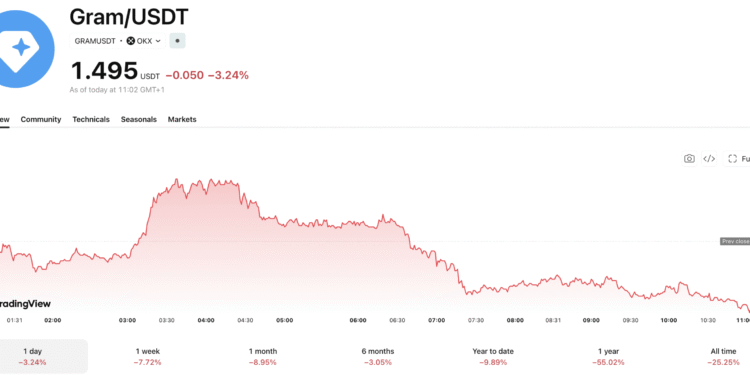The image size is (750, 375).
Task: Select the 1 week performance range
Action: [148, 357]
